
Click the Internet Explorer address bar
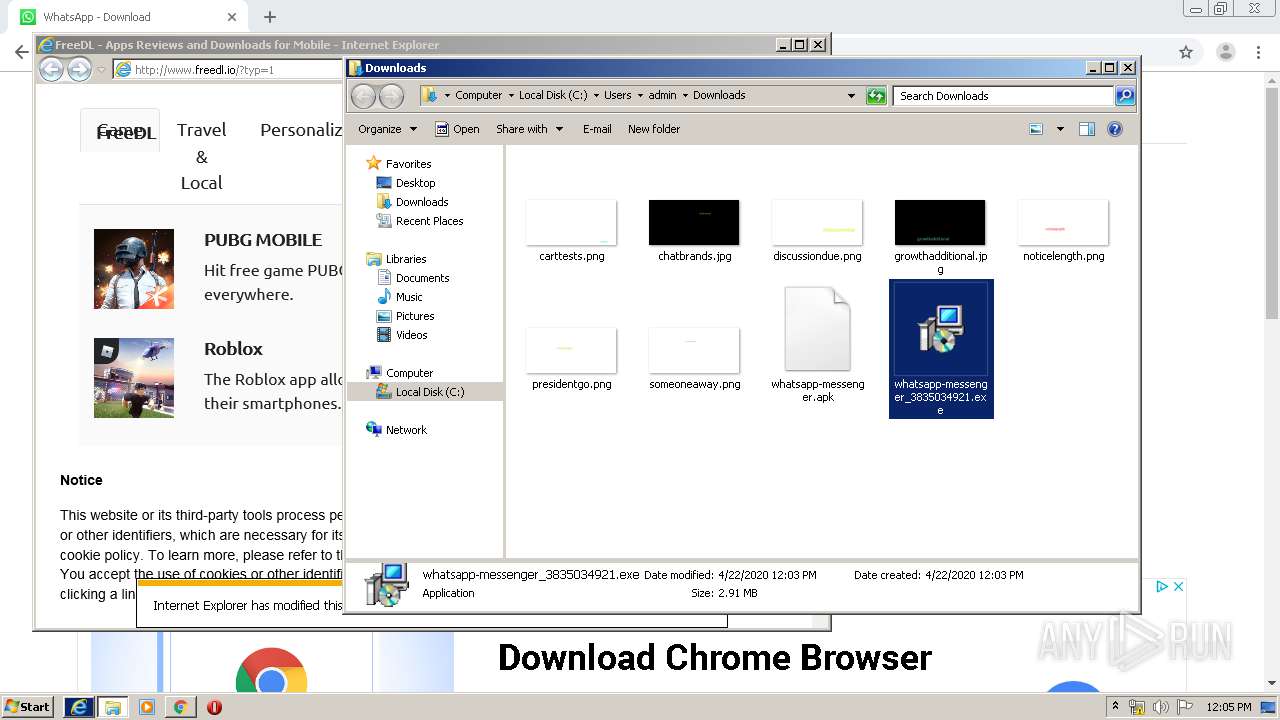228,70
